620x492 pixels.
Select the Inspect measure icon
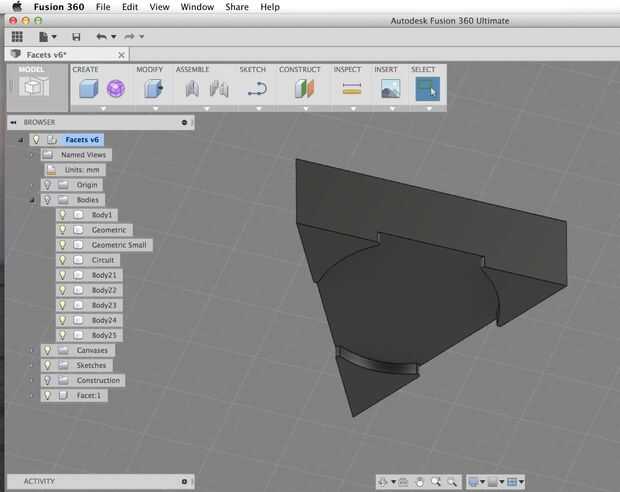click(352, 88)
